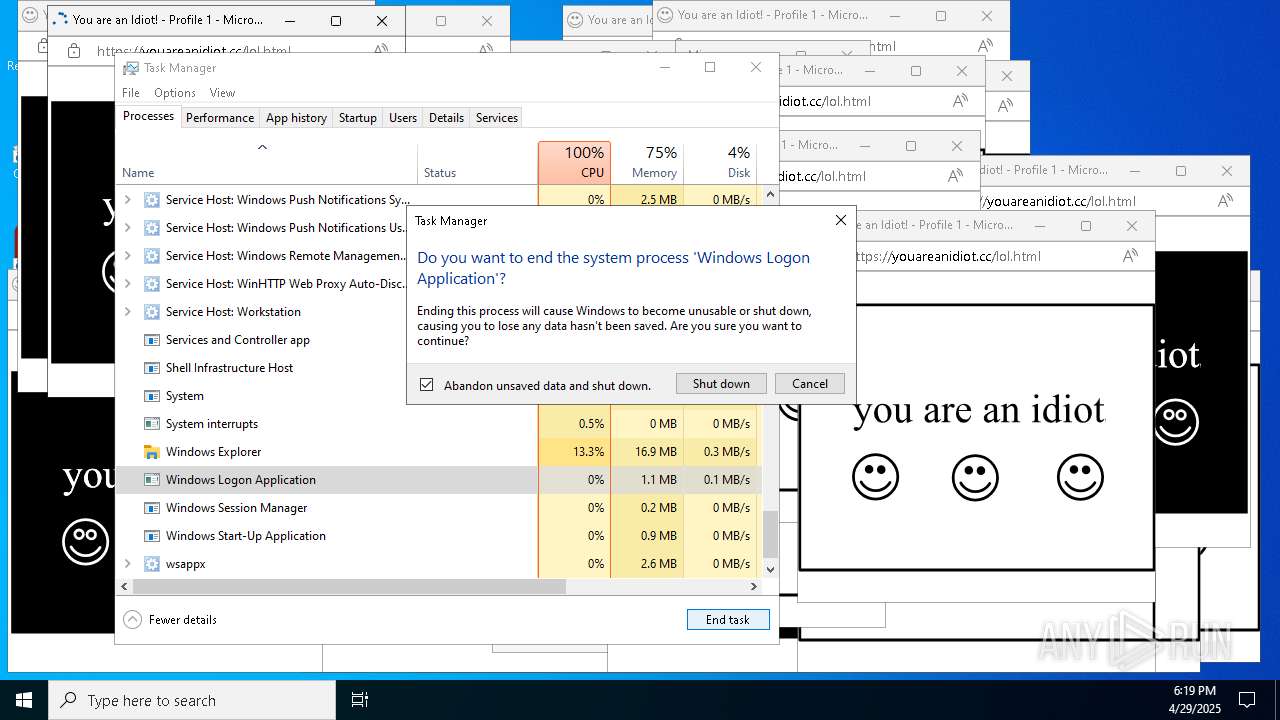The height and width of the screenshot is (720, 1280).
Task: Open the Options menu in Task Manager
Action: click(x=175, y=93)
